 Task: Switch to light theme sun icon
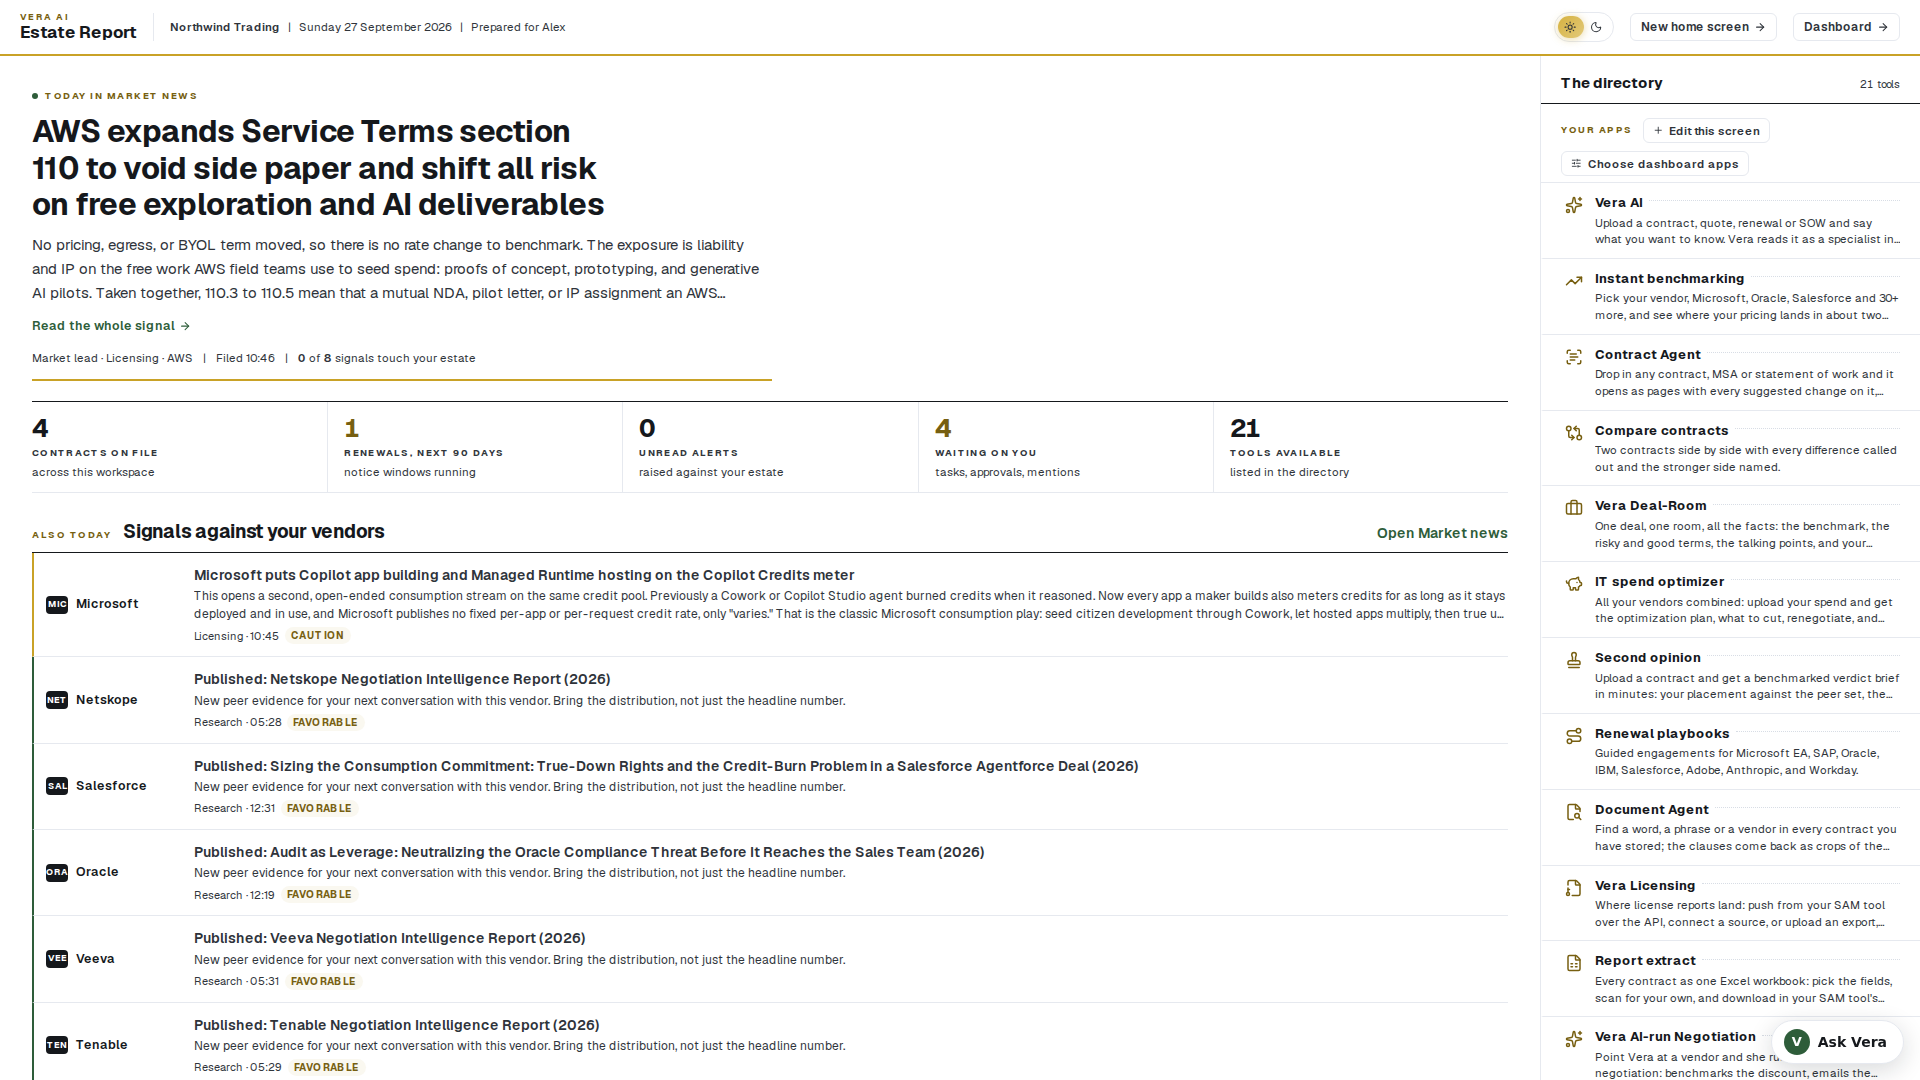1570,27
